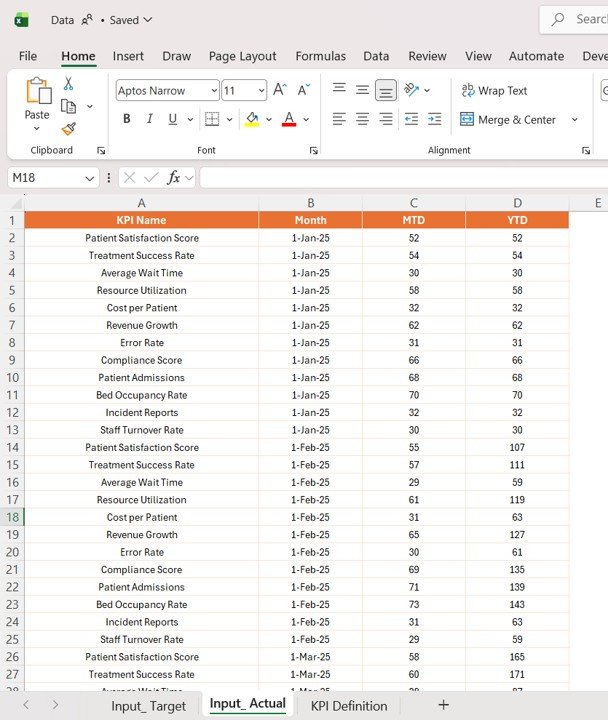Align text left
Image resolution: width=608 pixels, height=720 pixels.
[339, 119]
